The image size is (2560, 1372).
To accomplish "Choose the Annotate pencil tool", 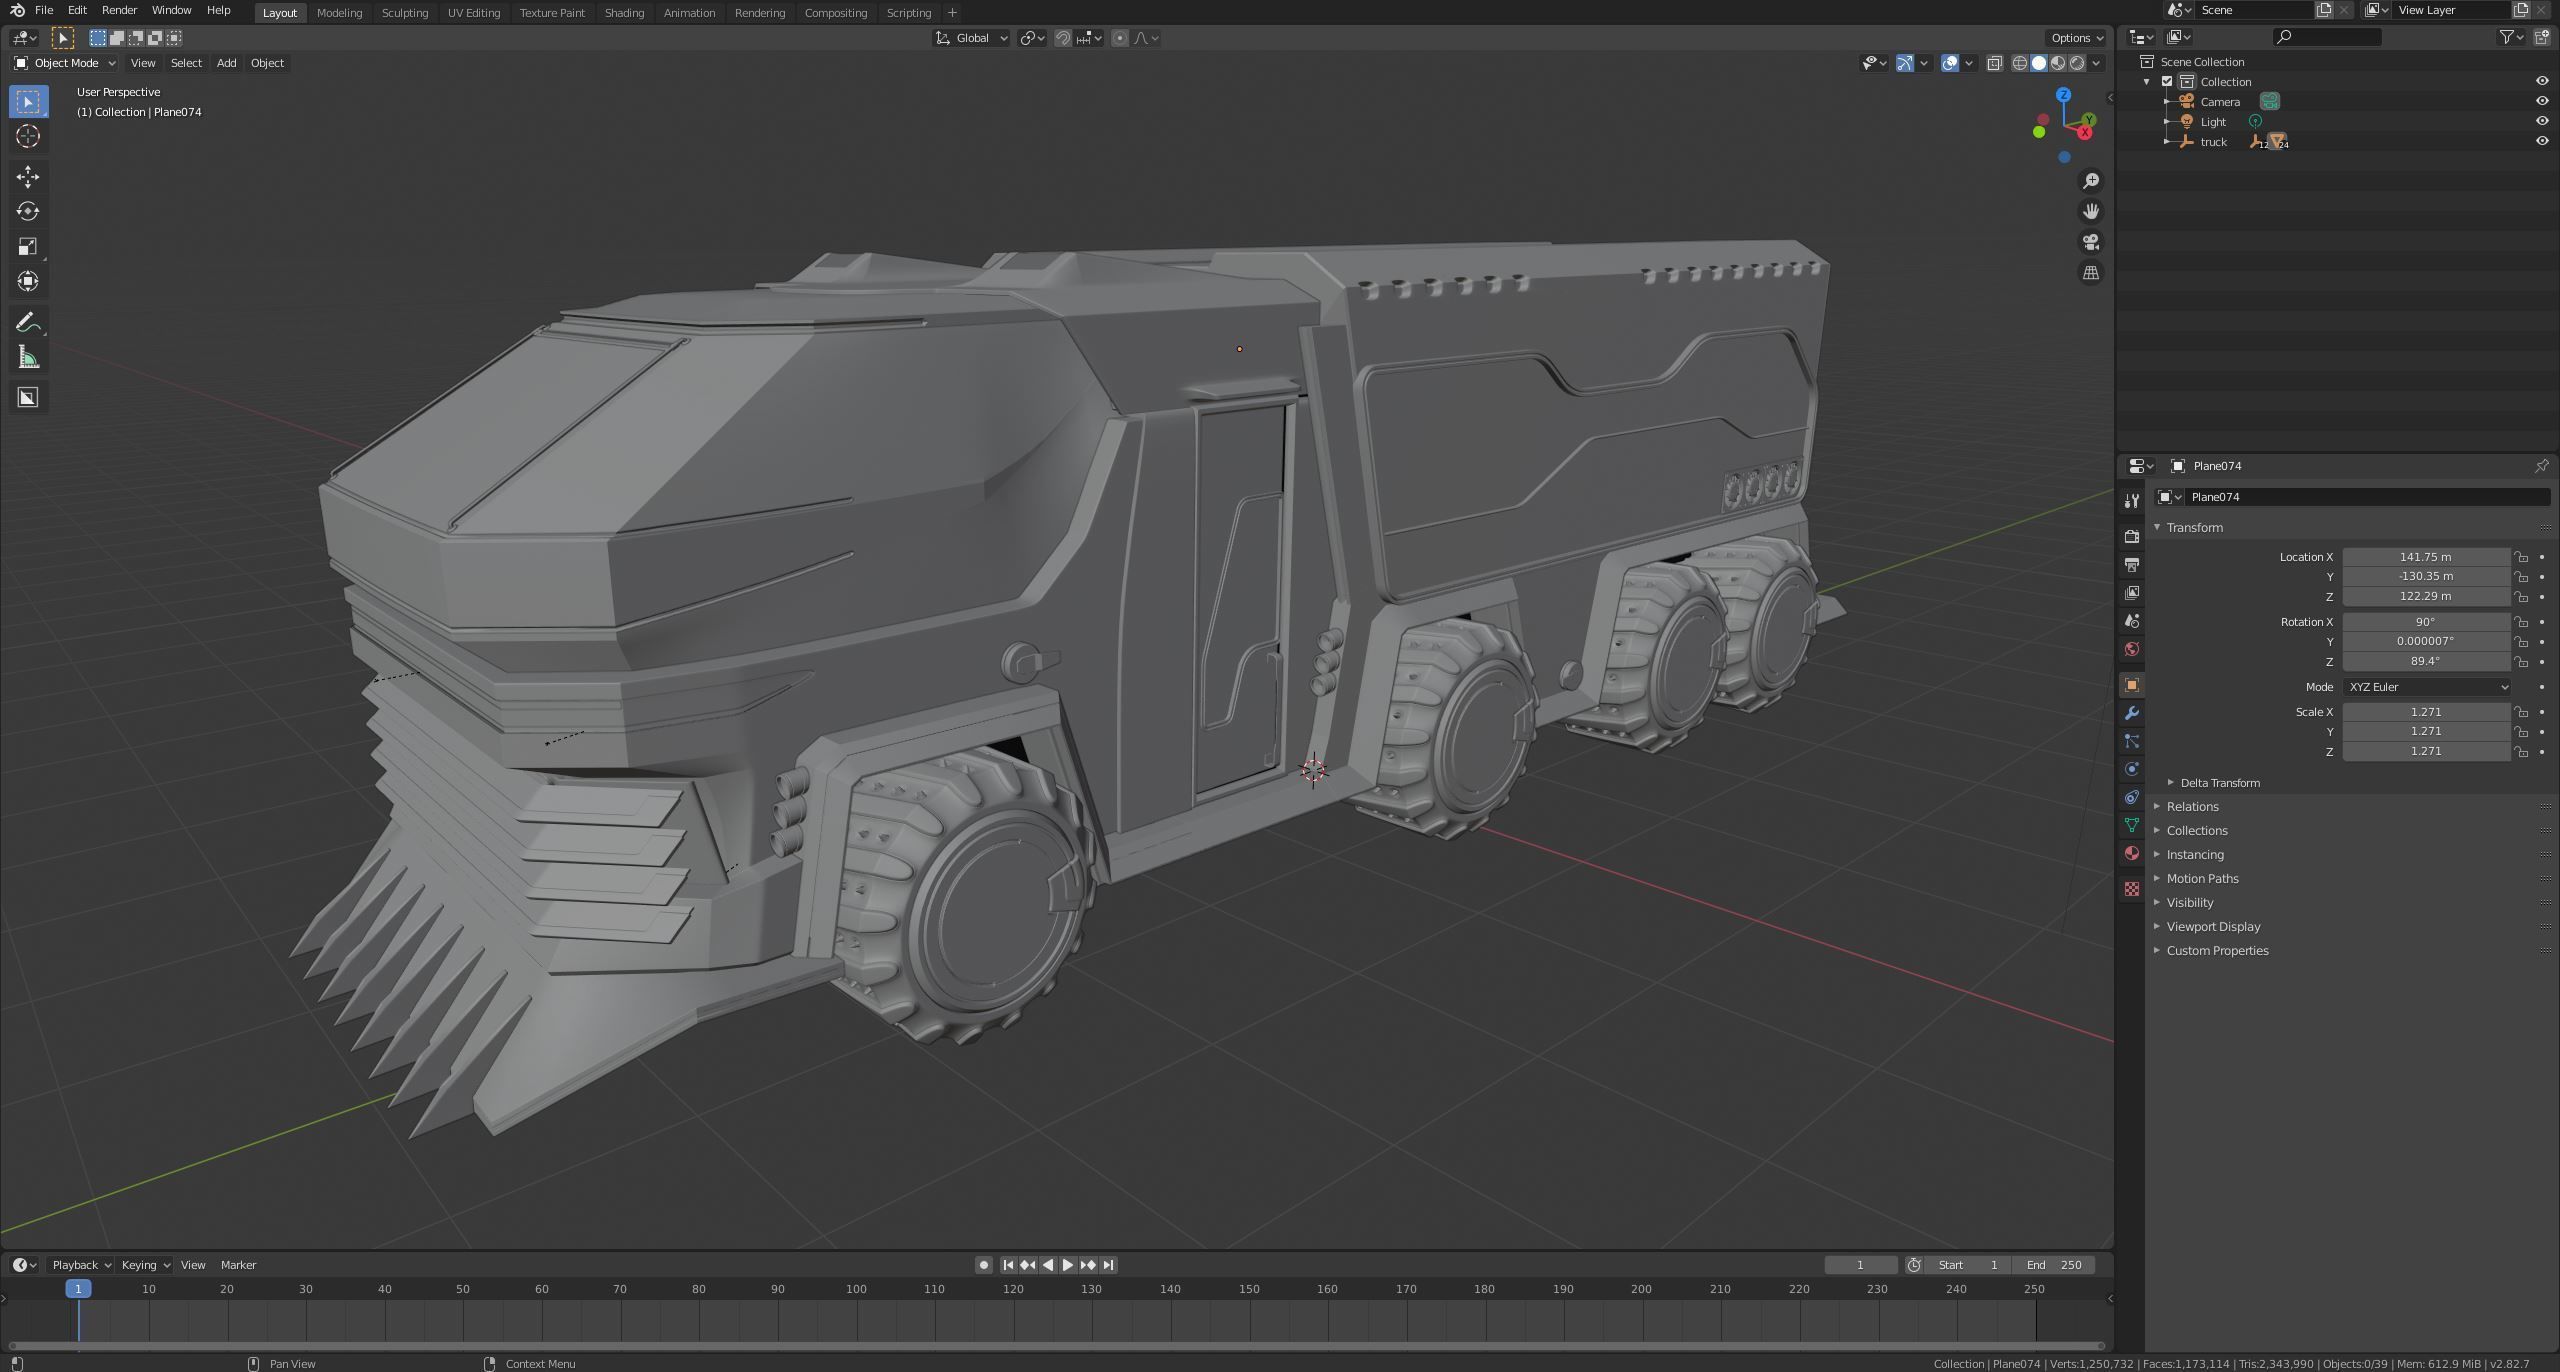I will click(x=28, y=322).
